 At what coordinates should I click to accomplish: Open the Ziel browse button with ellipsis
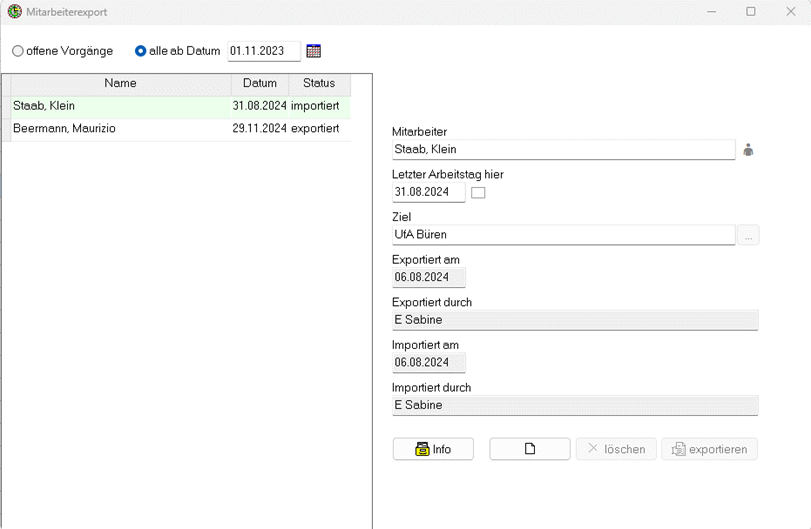click(748, 235)
